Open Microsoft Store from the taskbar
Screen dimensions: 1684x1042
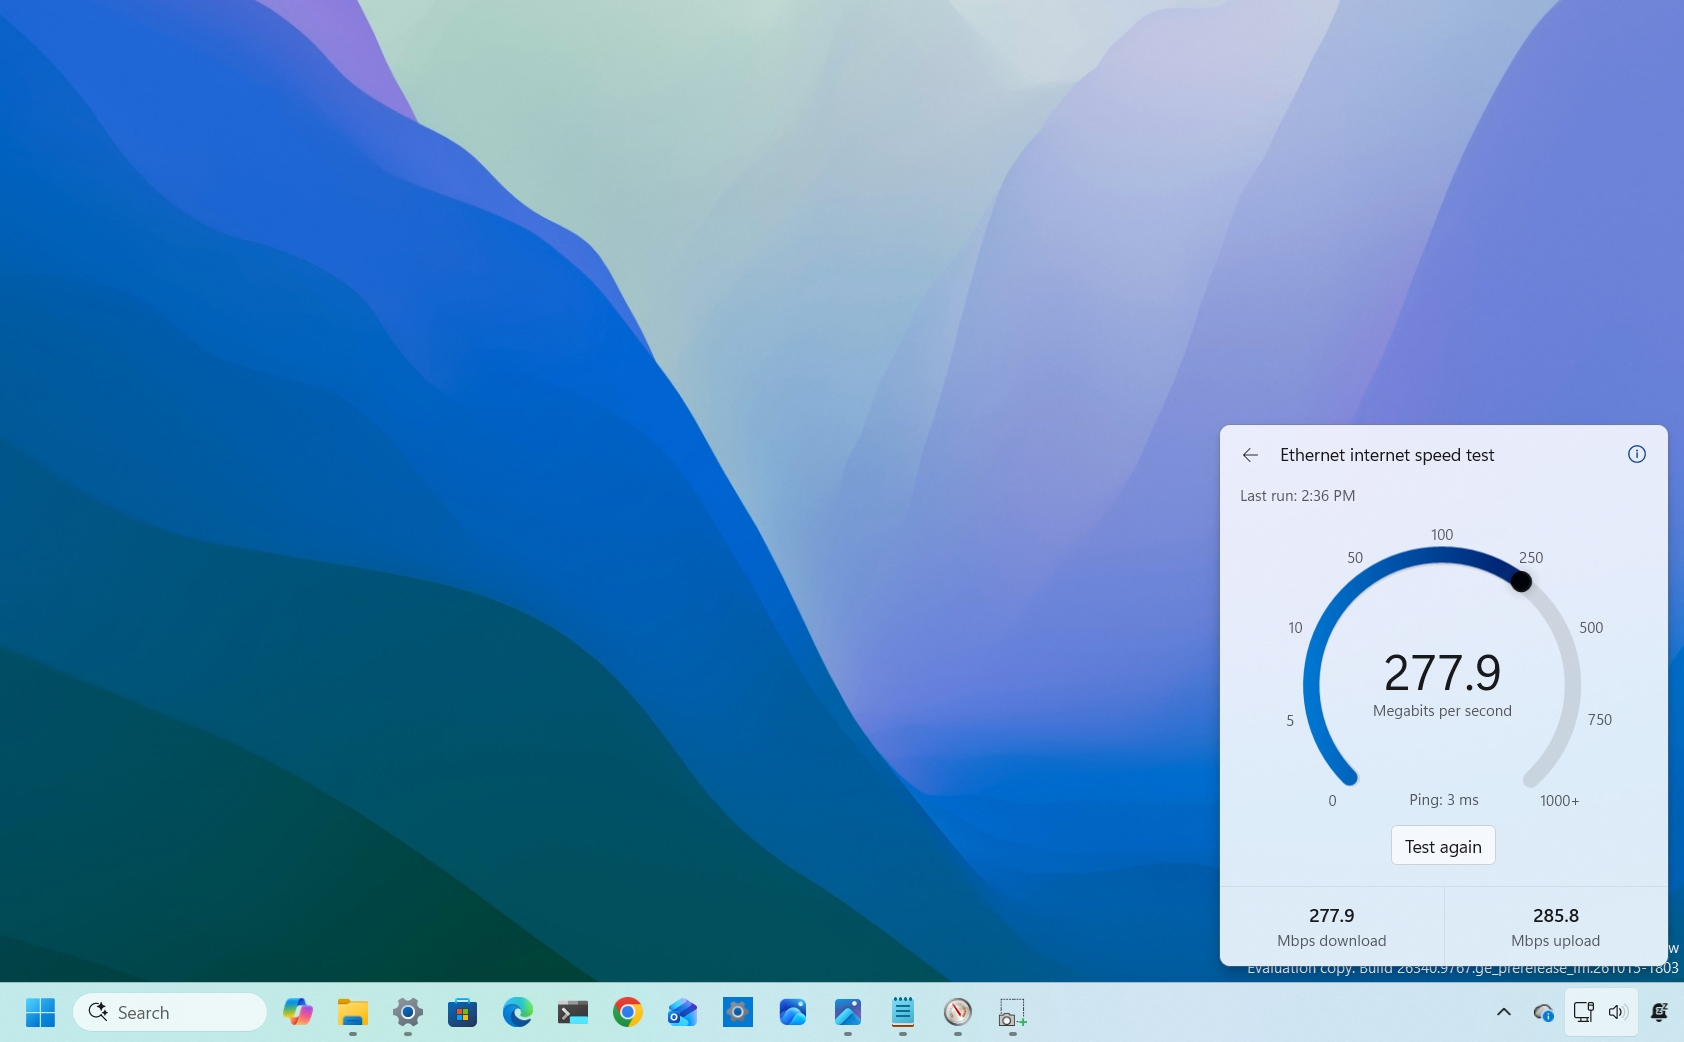tap(462, 1012)
